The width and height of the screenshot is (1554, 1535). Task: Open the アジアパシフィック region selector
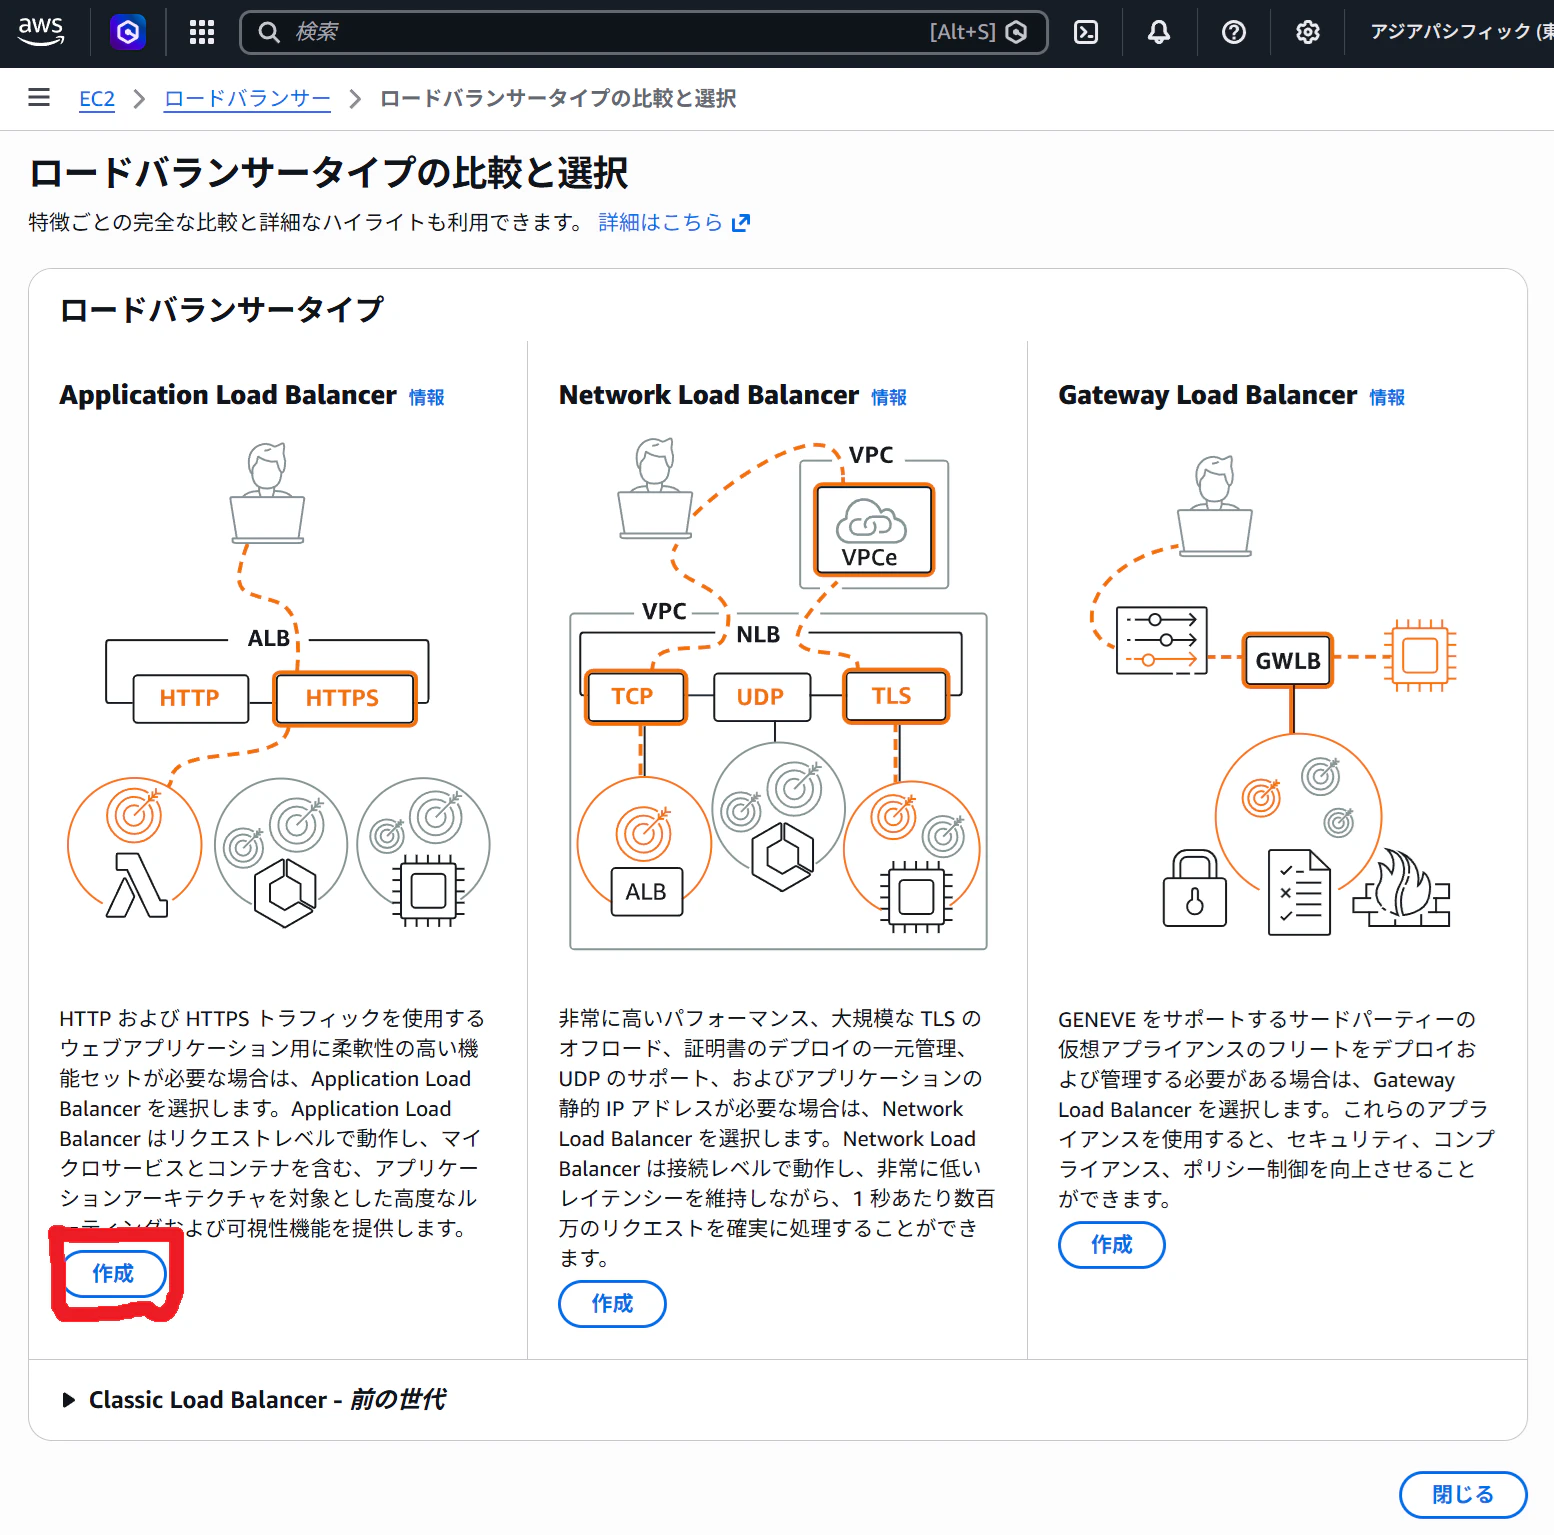1462,32
